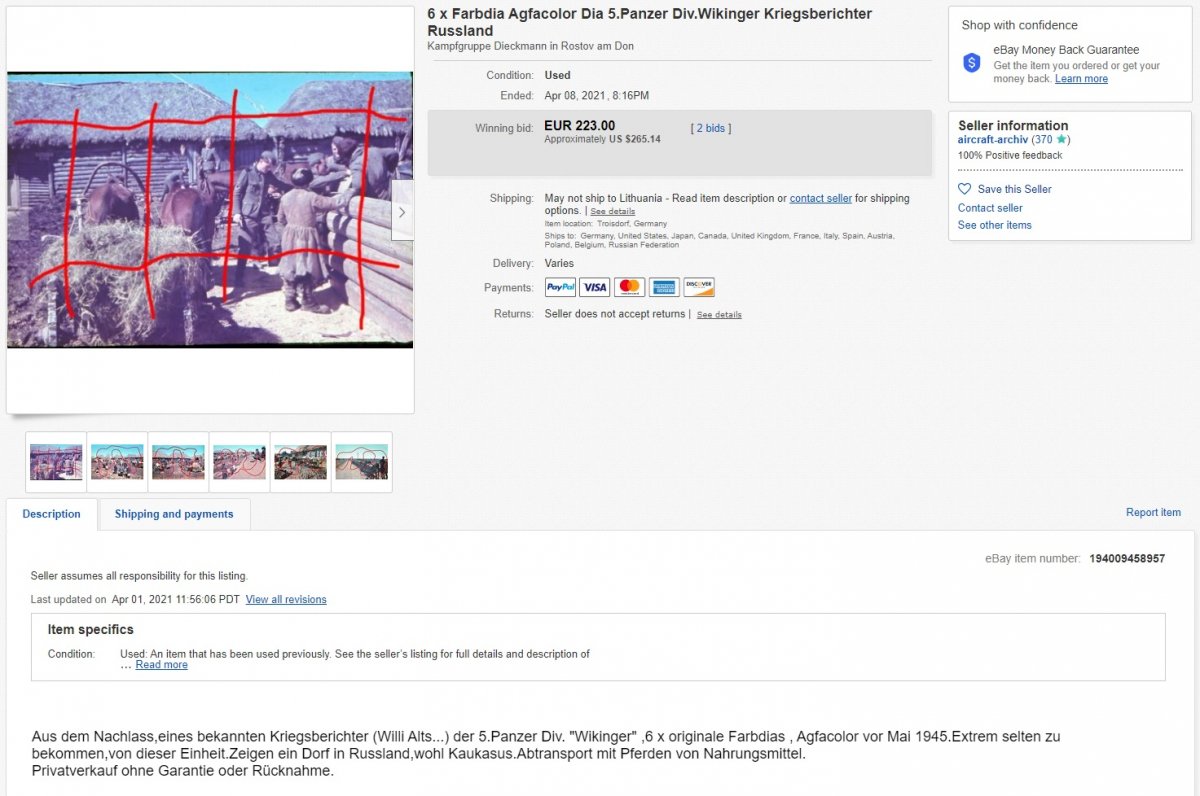1200x796 pixels.
Task: Select the Description tab
Action: [x=52, y=514]
